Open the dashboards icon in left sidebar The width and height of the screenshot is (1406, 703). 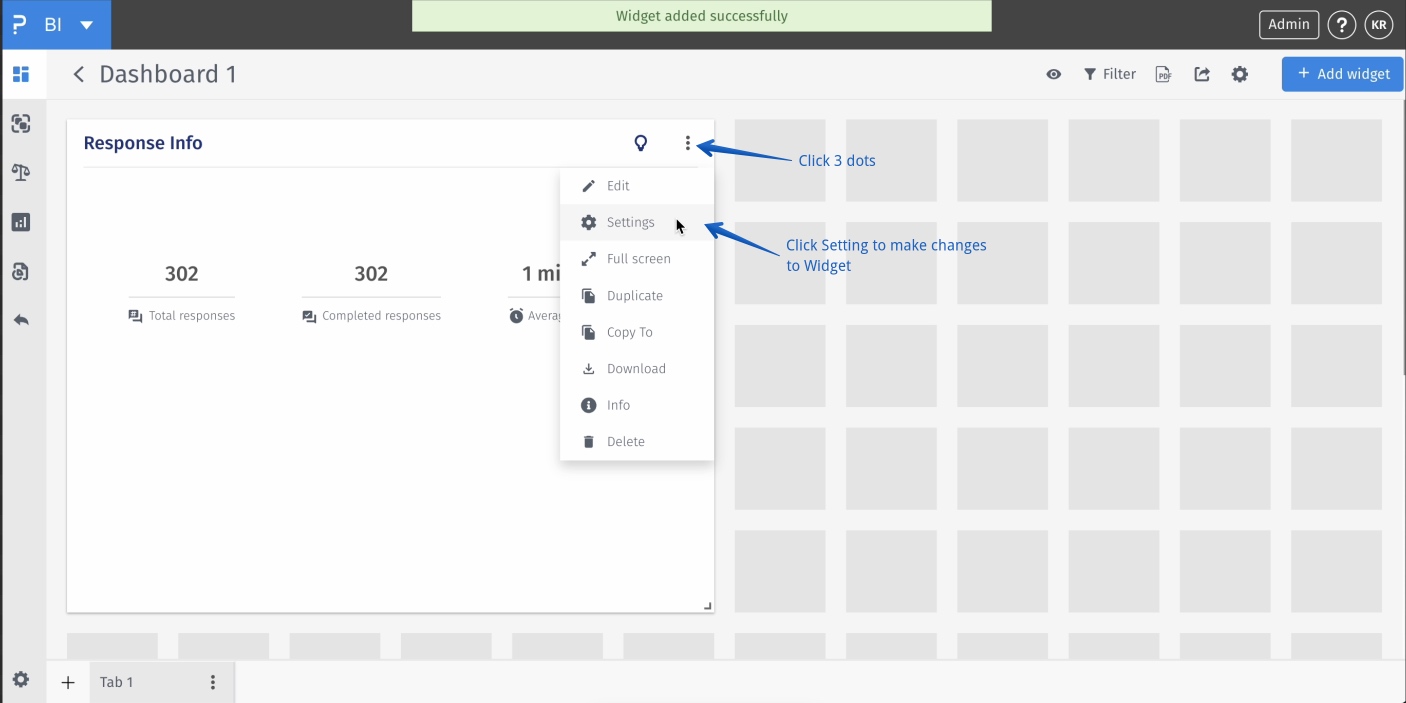tap(21, 74)
